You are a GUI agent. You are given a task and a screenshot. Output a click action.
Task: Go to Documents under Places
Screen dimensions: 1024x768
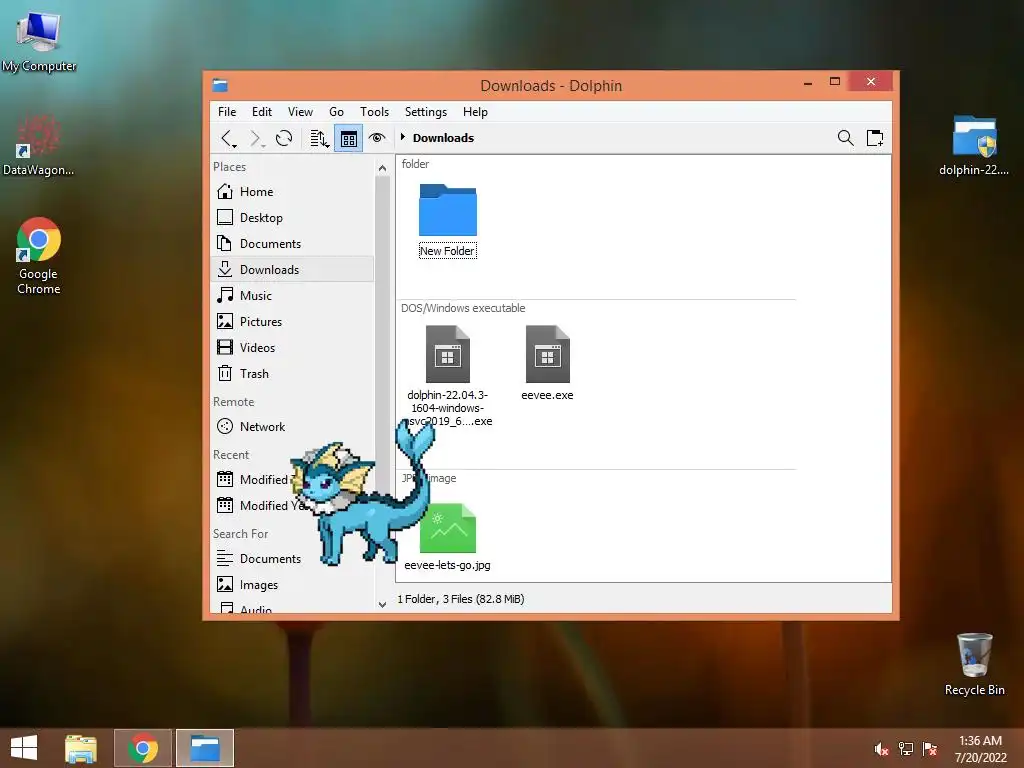click(293, 244)
